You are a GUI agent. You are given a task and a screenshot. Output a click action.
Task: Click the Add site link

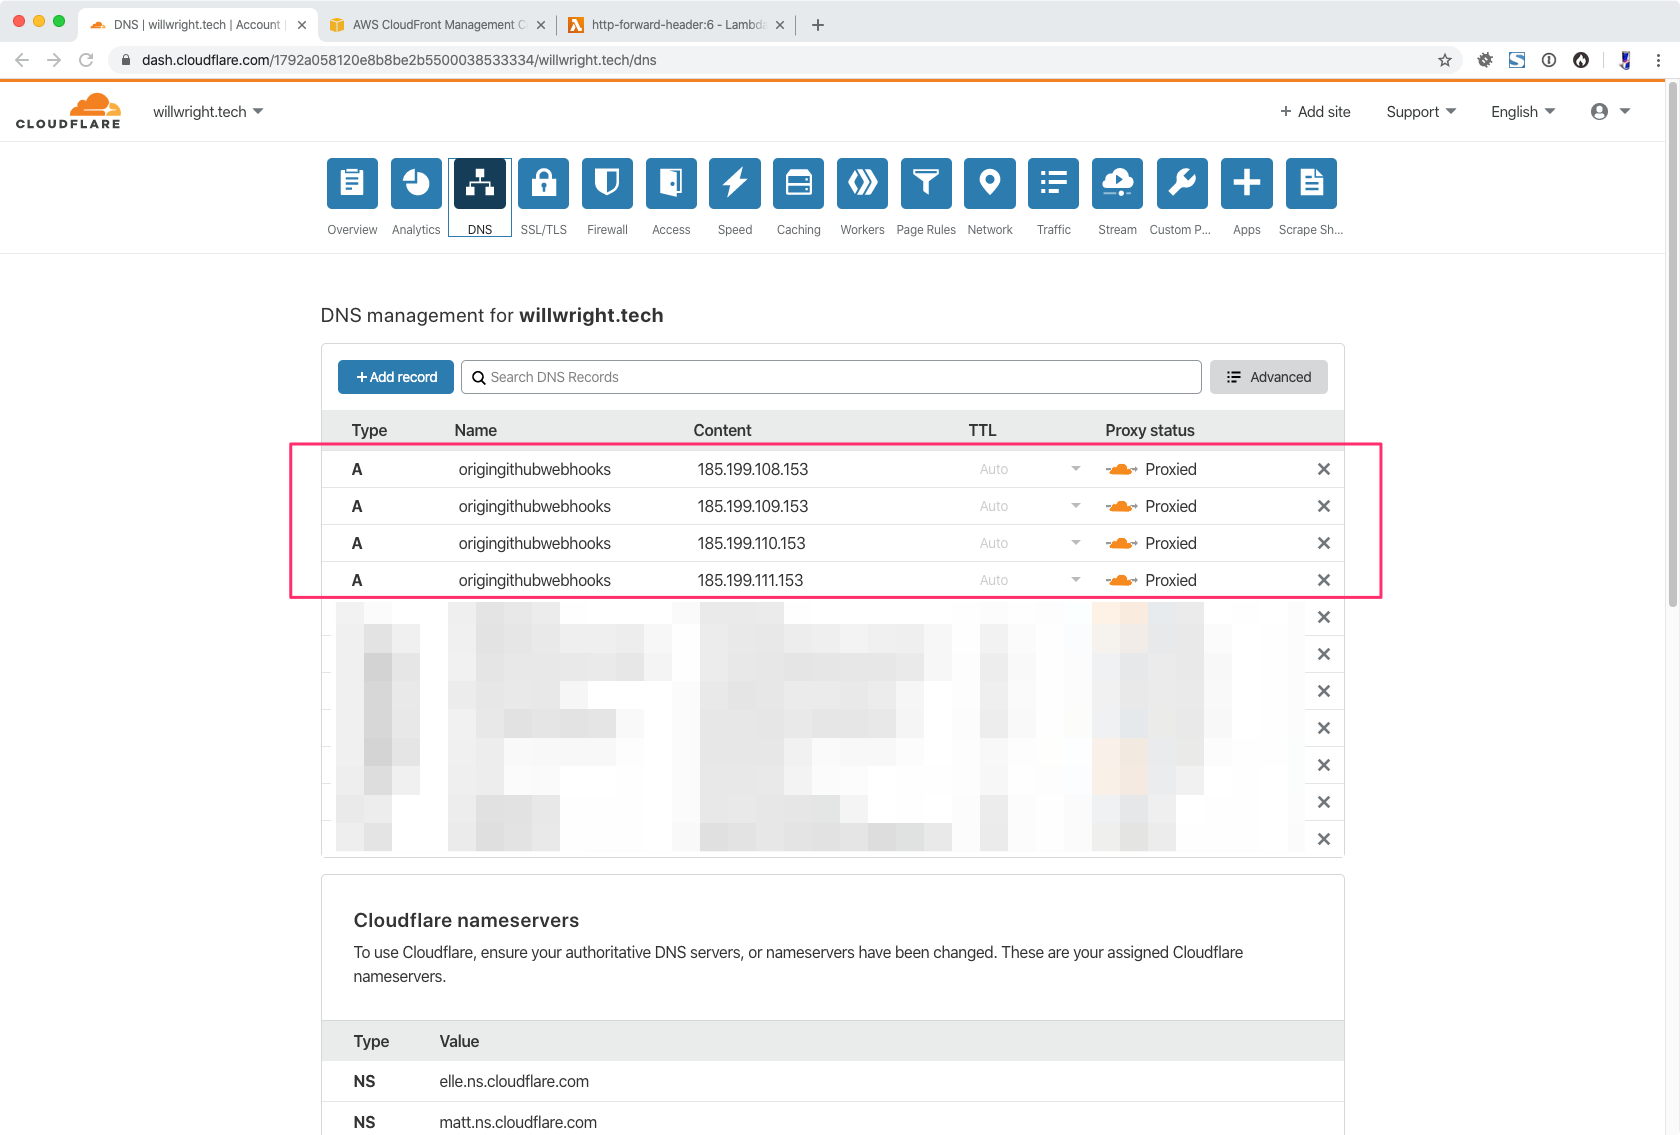[x=1315, y=112]
